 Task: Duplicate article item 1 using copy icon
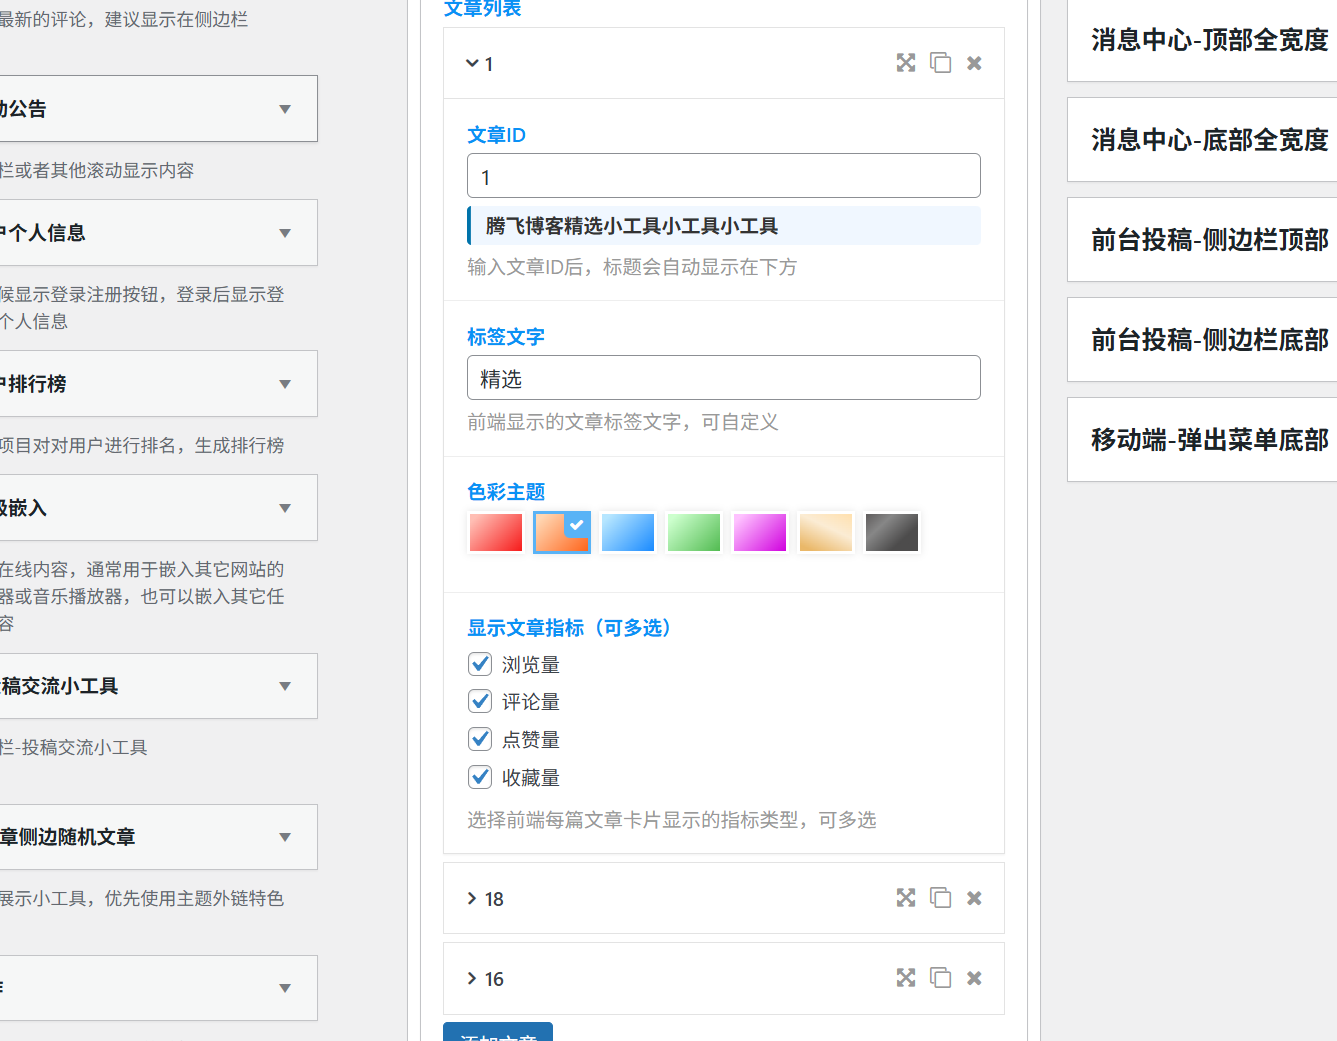(940, 62)
